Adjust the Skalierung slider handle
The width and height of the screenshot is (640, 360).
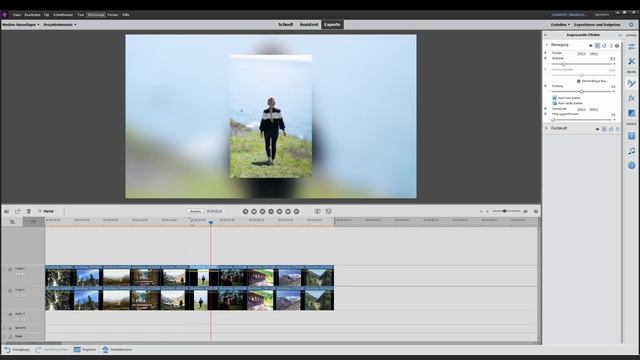pos(564,64)
